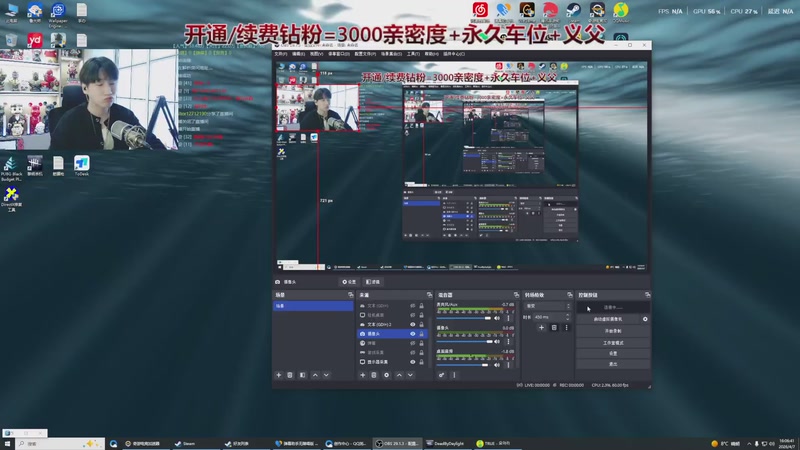800x450 pixels.
Task: Open mixer panel three-dot menu
Action: 454,375
